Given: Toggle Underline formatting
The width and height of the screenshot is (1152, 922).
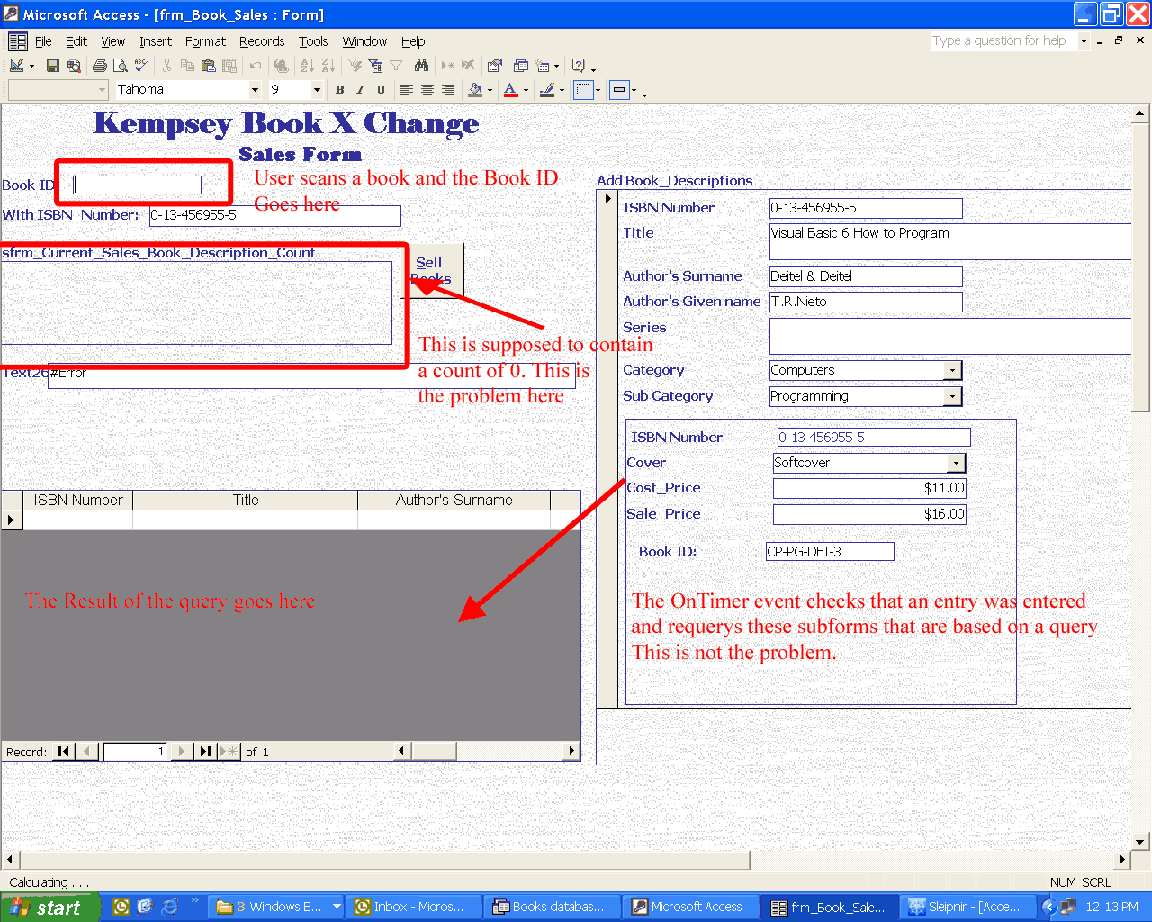Looking at the screenshot, I should click(x=381, y=90).
